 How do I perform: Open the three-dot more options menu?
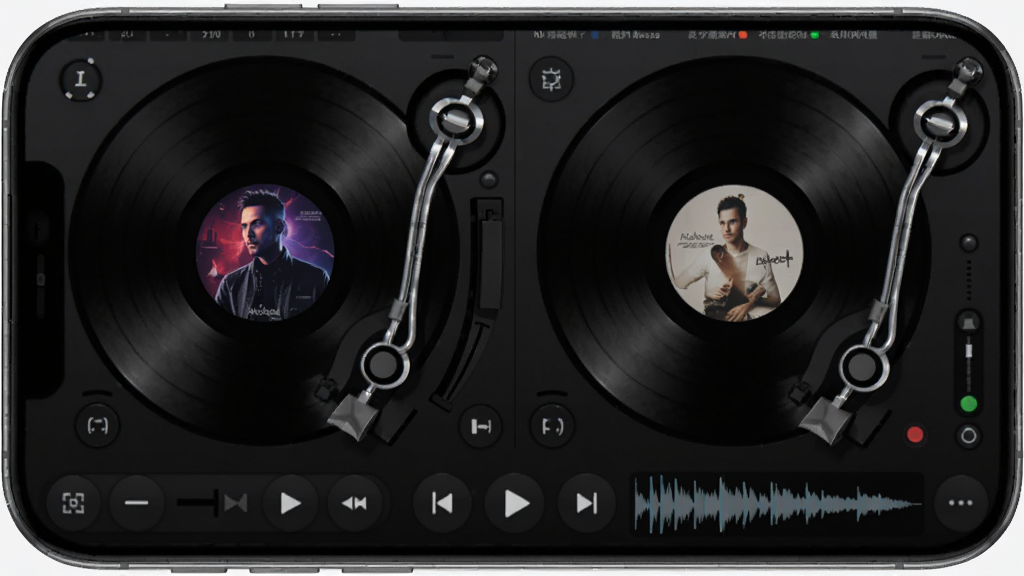(x=961, y=503)
